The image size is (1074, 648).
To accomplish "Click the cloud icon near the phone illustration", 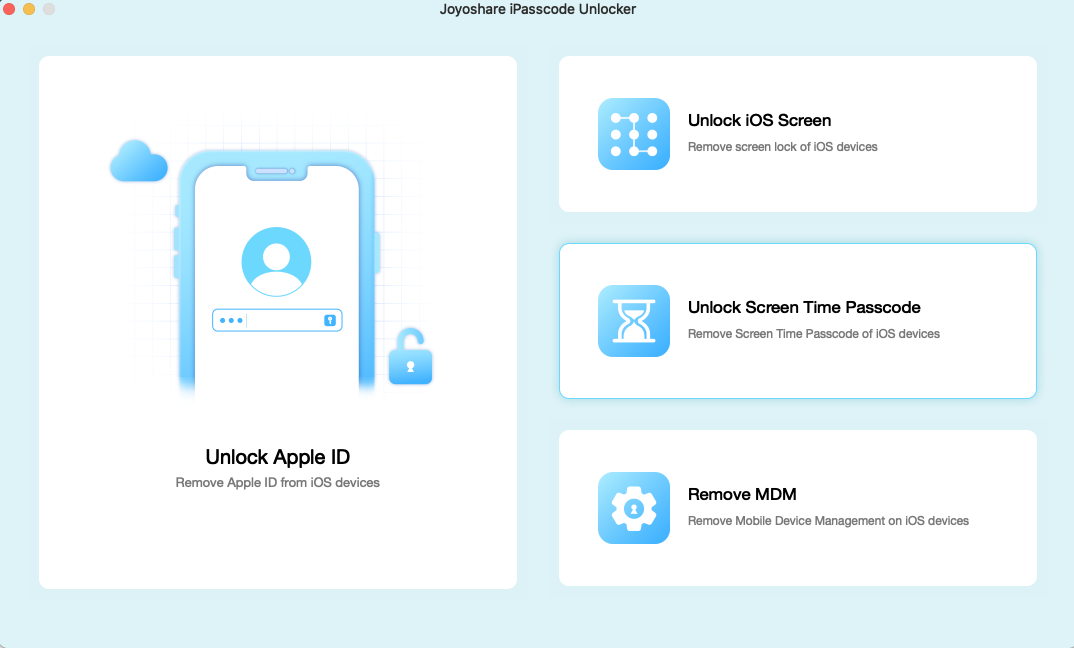I will point(139,161).
